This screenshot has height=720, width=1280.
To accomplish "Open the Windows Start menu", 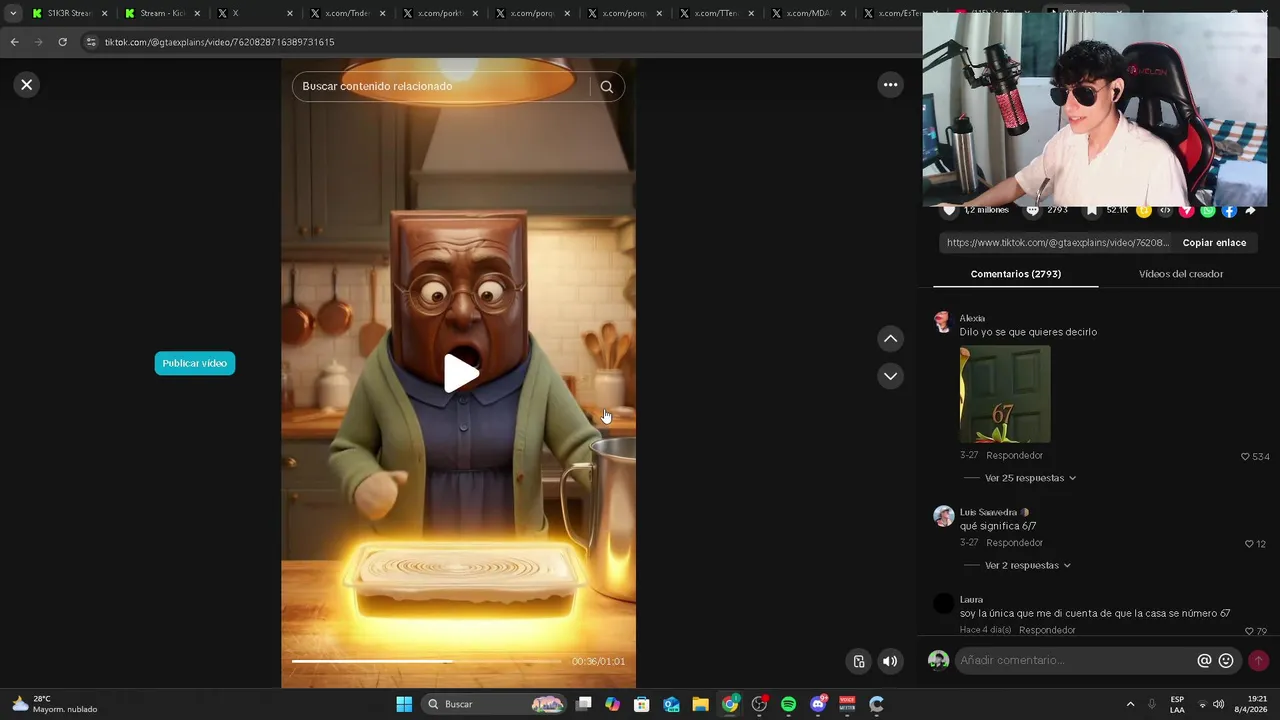I will (404, 704).
